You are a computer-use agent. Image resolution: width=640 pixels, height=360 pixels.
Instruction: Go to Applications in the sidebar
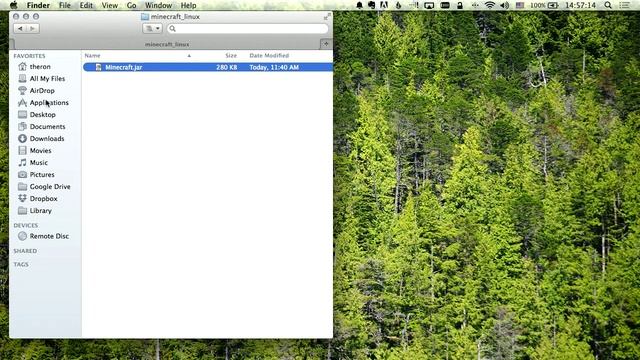49,102
